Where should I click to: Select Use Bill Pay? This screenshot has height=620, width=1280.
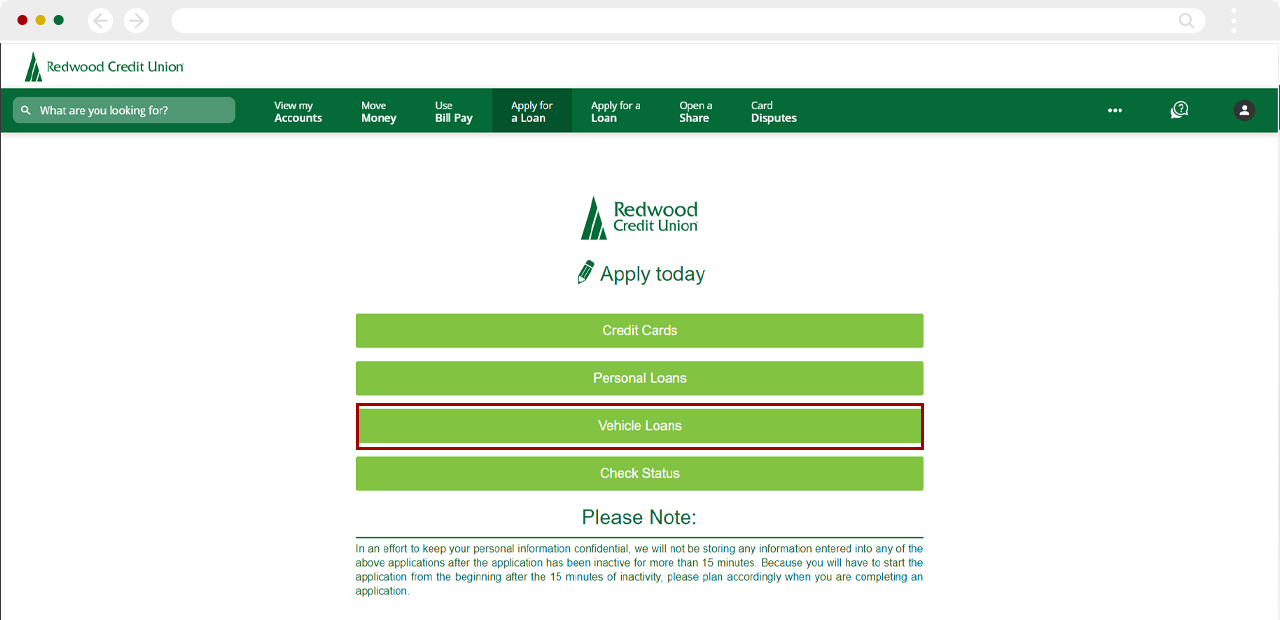pos(453,110)
